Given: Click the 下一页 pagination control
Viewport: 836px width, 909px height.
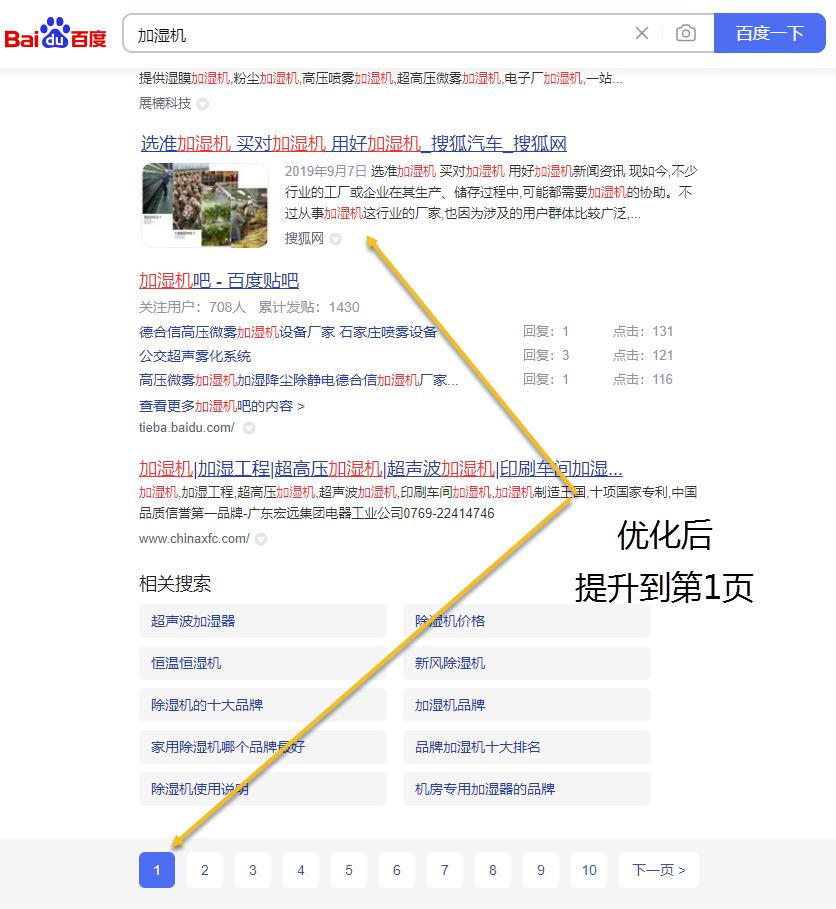Looking at the screenshot, I should [658, 870].
